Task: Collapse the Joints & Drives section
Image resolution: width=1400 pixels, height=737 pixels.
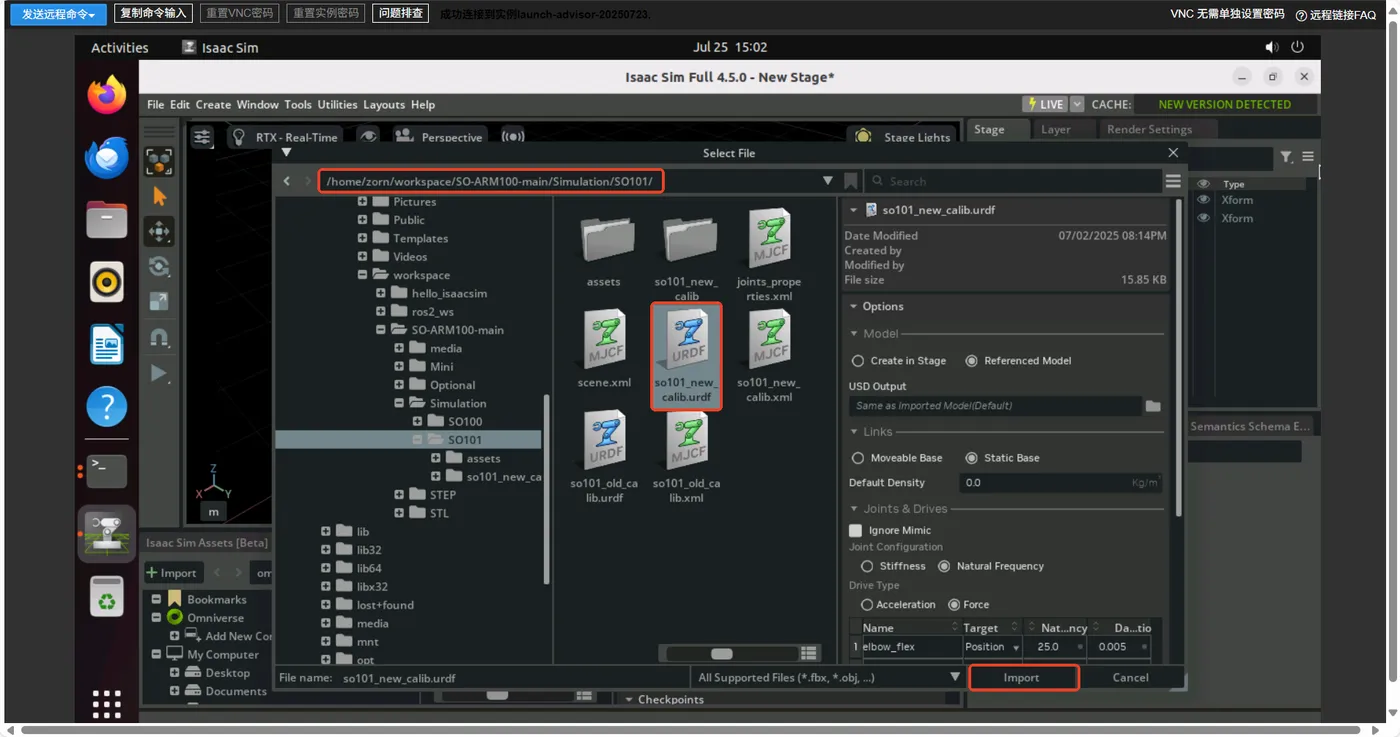Action: click(x=854, y=509)
